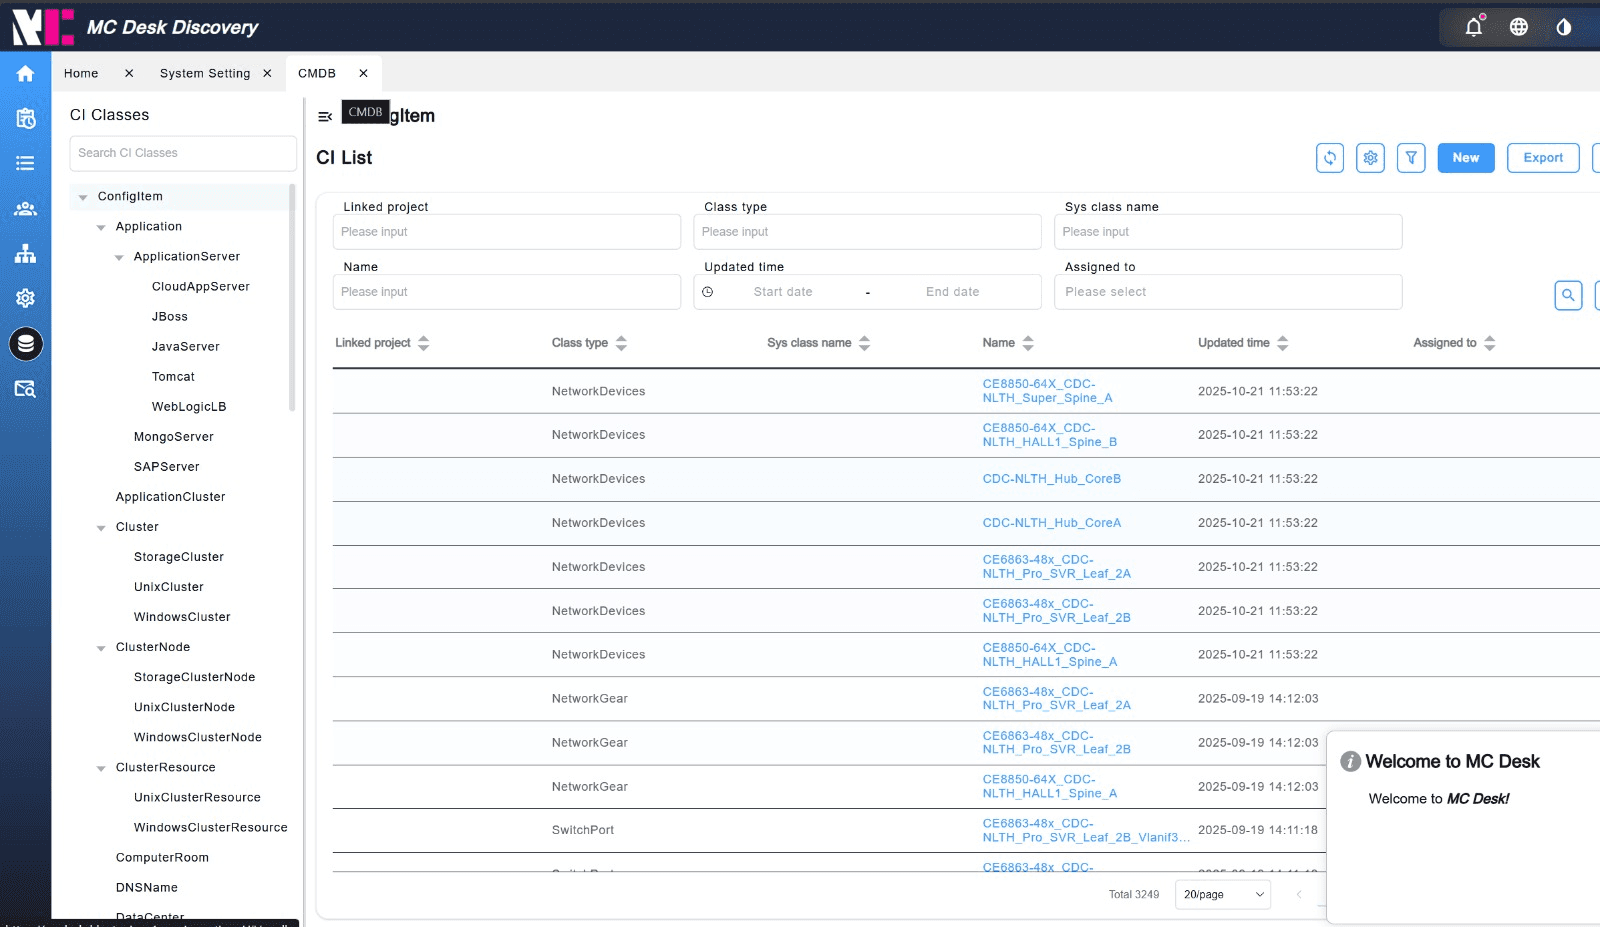Click the CI Classes tree scrollbar
Viewport: 1600px width, 927px height.
292,297
